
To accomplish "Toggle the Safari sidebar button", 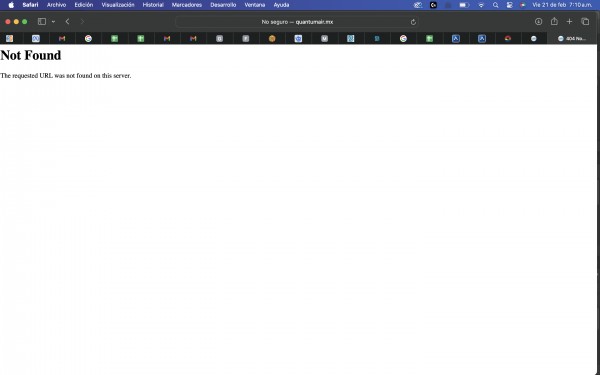I will point(42,22).
